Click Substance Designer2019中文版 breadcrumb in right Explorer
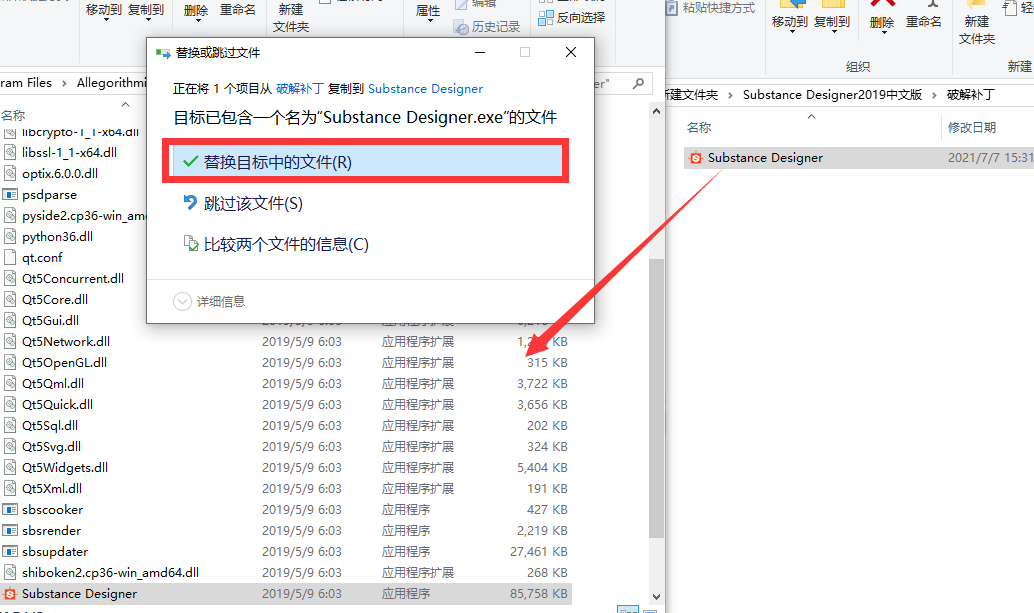Viewport: 1034px width, 613px height. [832, 95]
